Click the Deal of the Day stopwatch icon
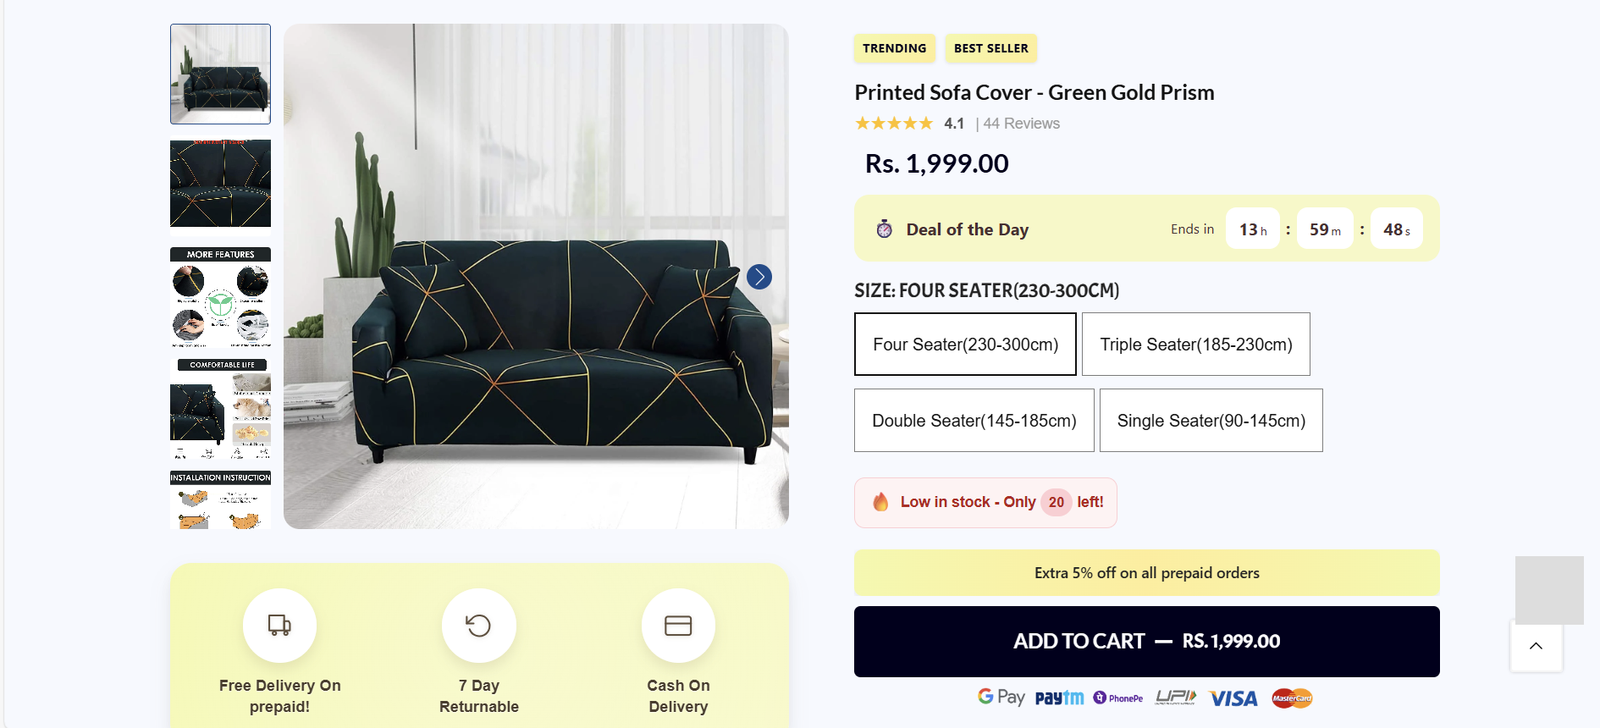This screenshot has height=728, width=1600. 884,229
